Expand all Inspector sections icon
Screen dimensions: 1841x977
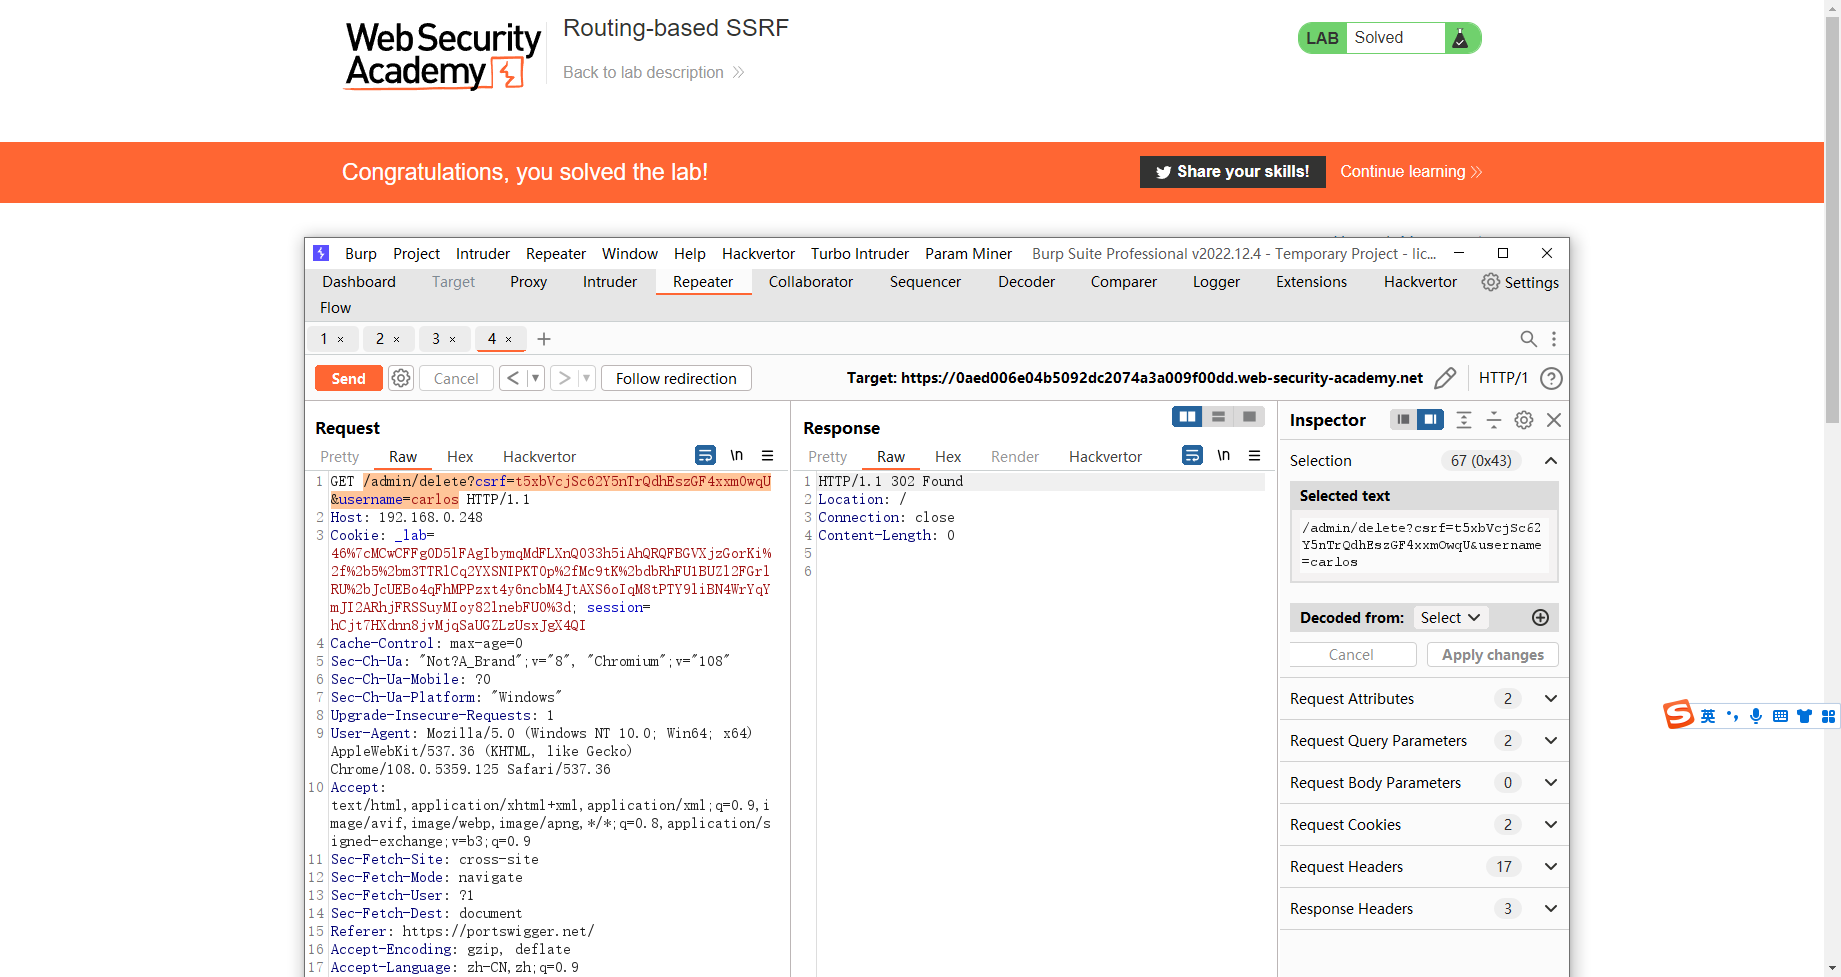(1464, 420)
